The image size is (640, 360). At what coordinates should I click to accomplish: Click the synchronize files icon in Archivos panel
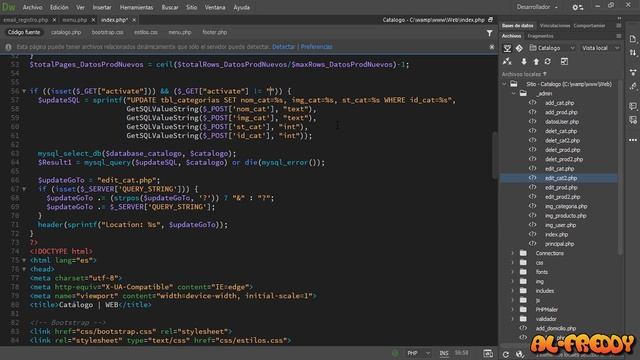pos(548,62)
